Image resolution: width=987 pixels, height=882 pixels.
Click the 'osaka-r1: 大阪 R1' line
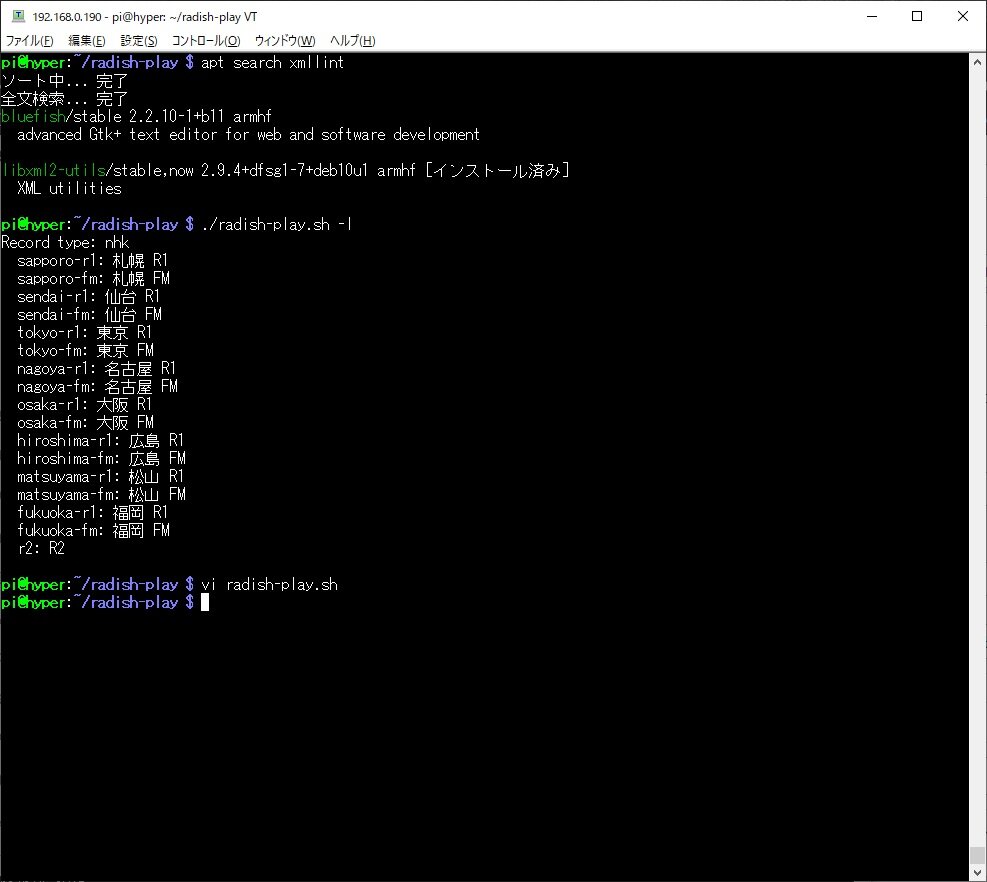point(84,404)
